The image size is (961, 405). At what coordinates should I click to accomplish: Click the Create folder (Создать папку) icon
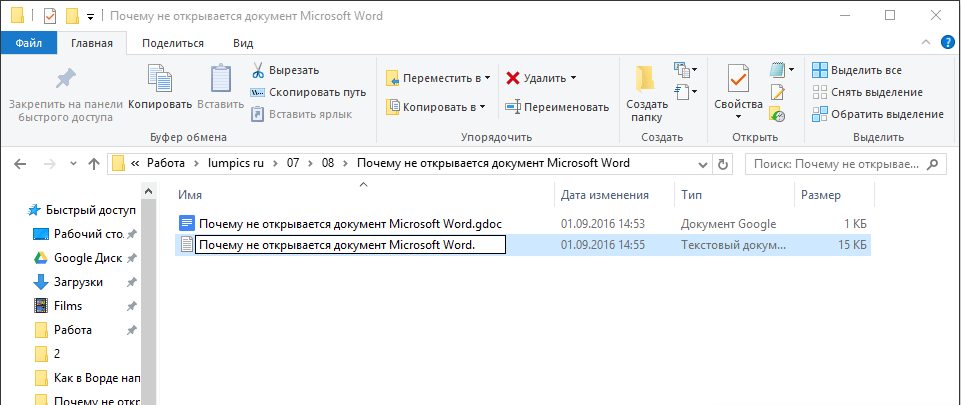(646, 80)
